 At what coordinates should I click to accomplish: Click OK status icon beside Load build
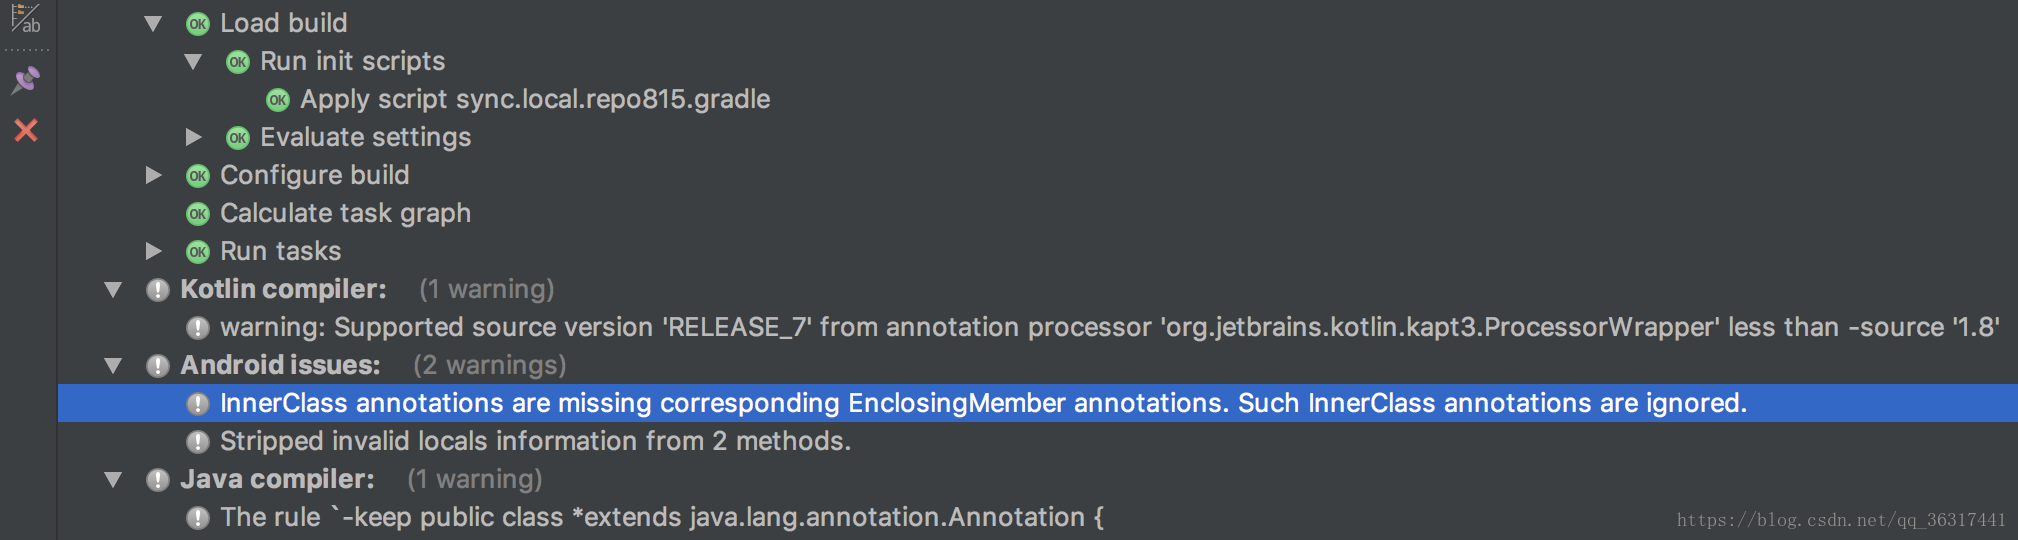tap(198, 24)
